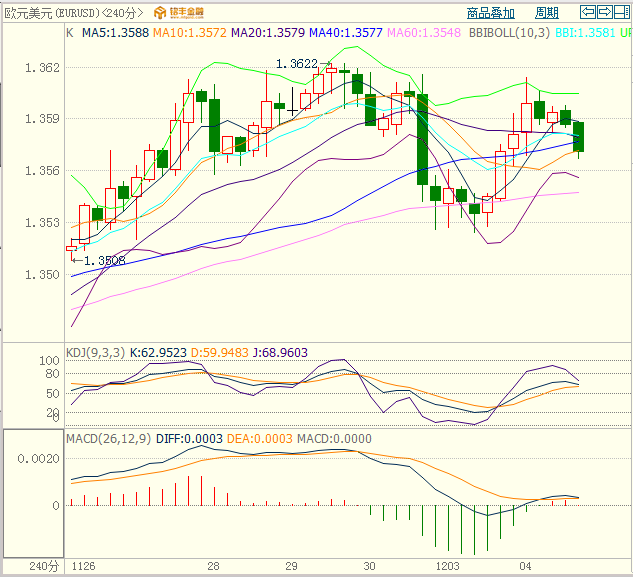
Task: Select the MA20 indicator label
Action: pyautogui.click(x=267, y=32)
